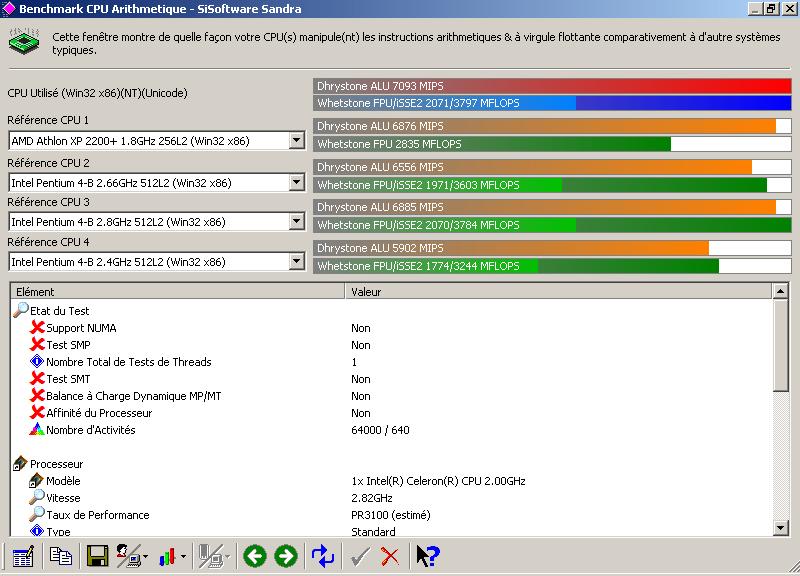The height and width of the screenshot is (576, 800).
Task: Click the Nombre d'Activités label
Action: 90,430
